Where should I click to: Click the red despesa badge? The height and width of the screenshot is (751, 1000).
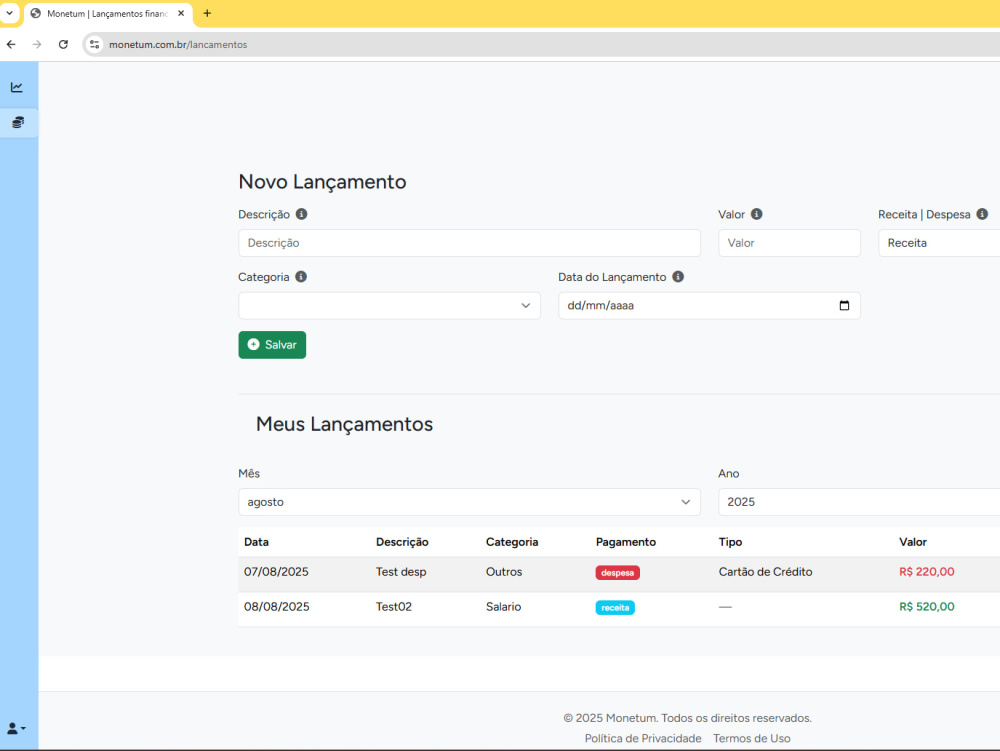point(617,572)
